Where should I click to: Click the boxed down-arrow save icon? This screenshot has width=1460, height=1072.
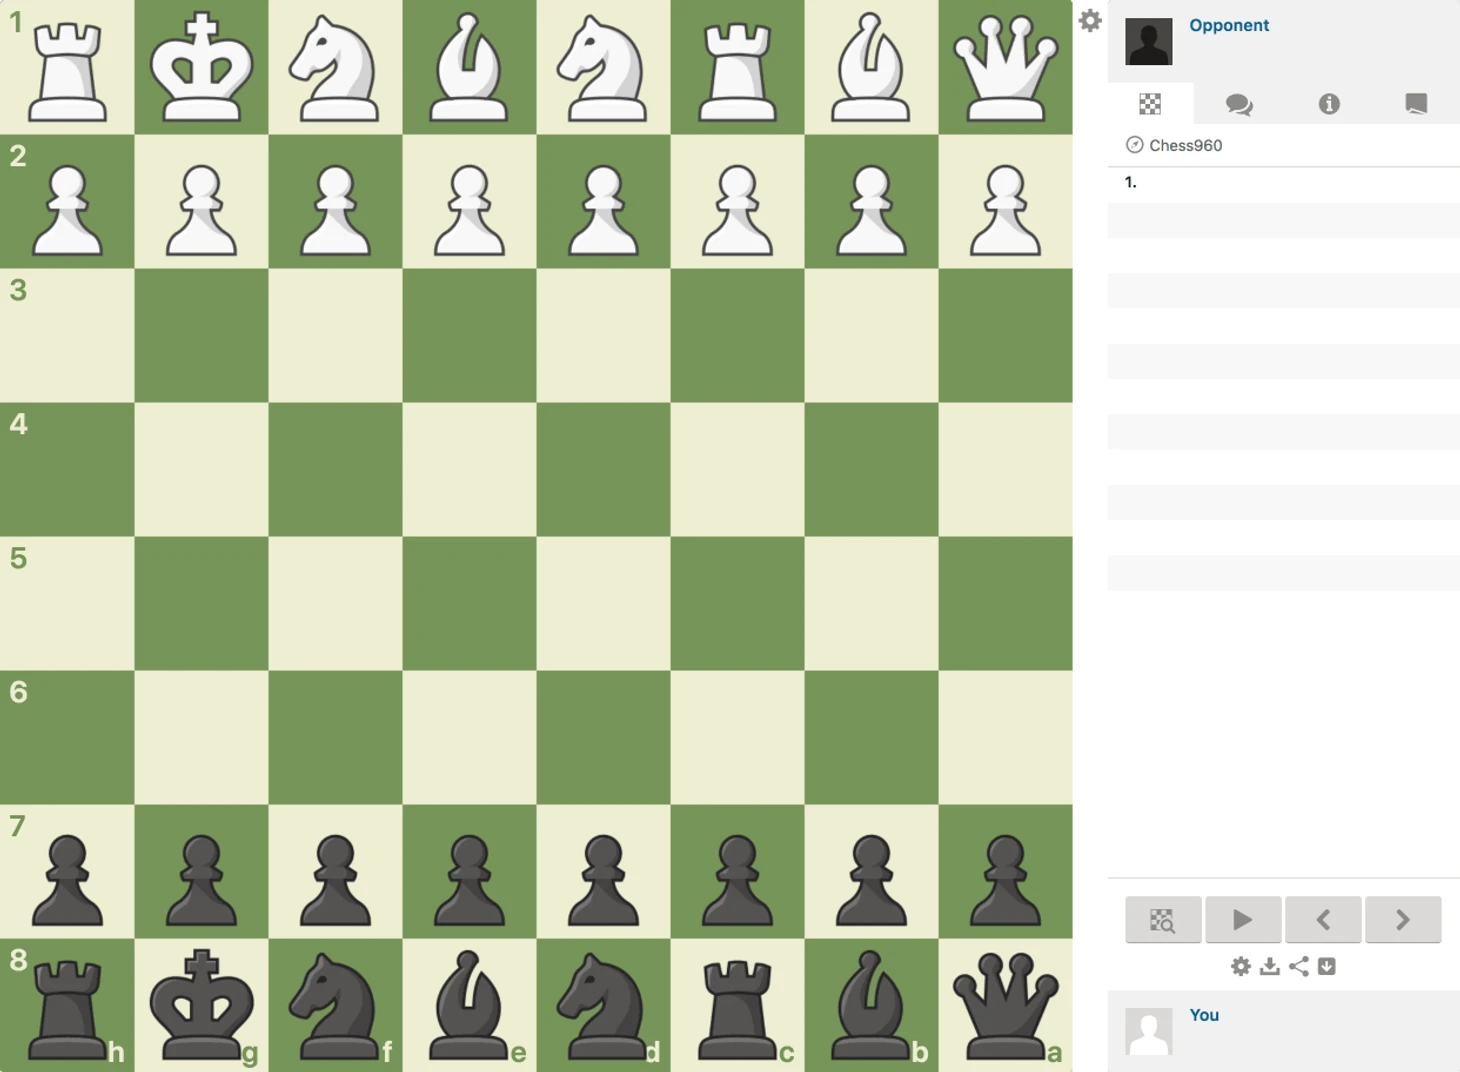pyautogui.click(x=1327, y=966)
